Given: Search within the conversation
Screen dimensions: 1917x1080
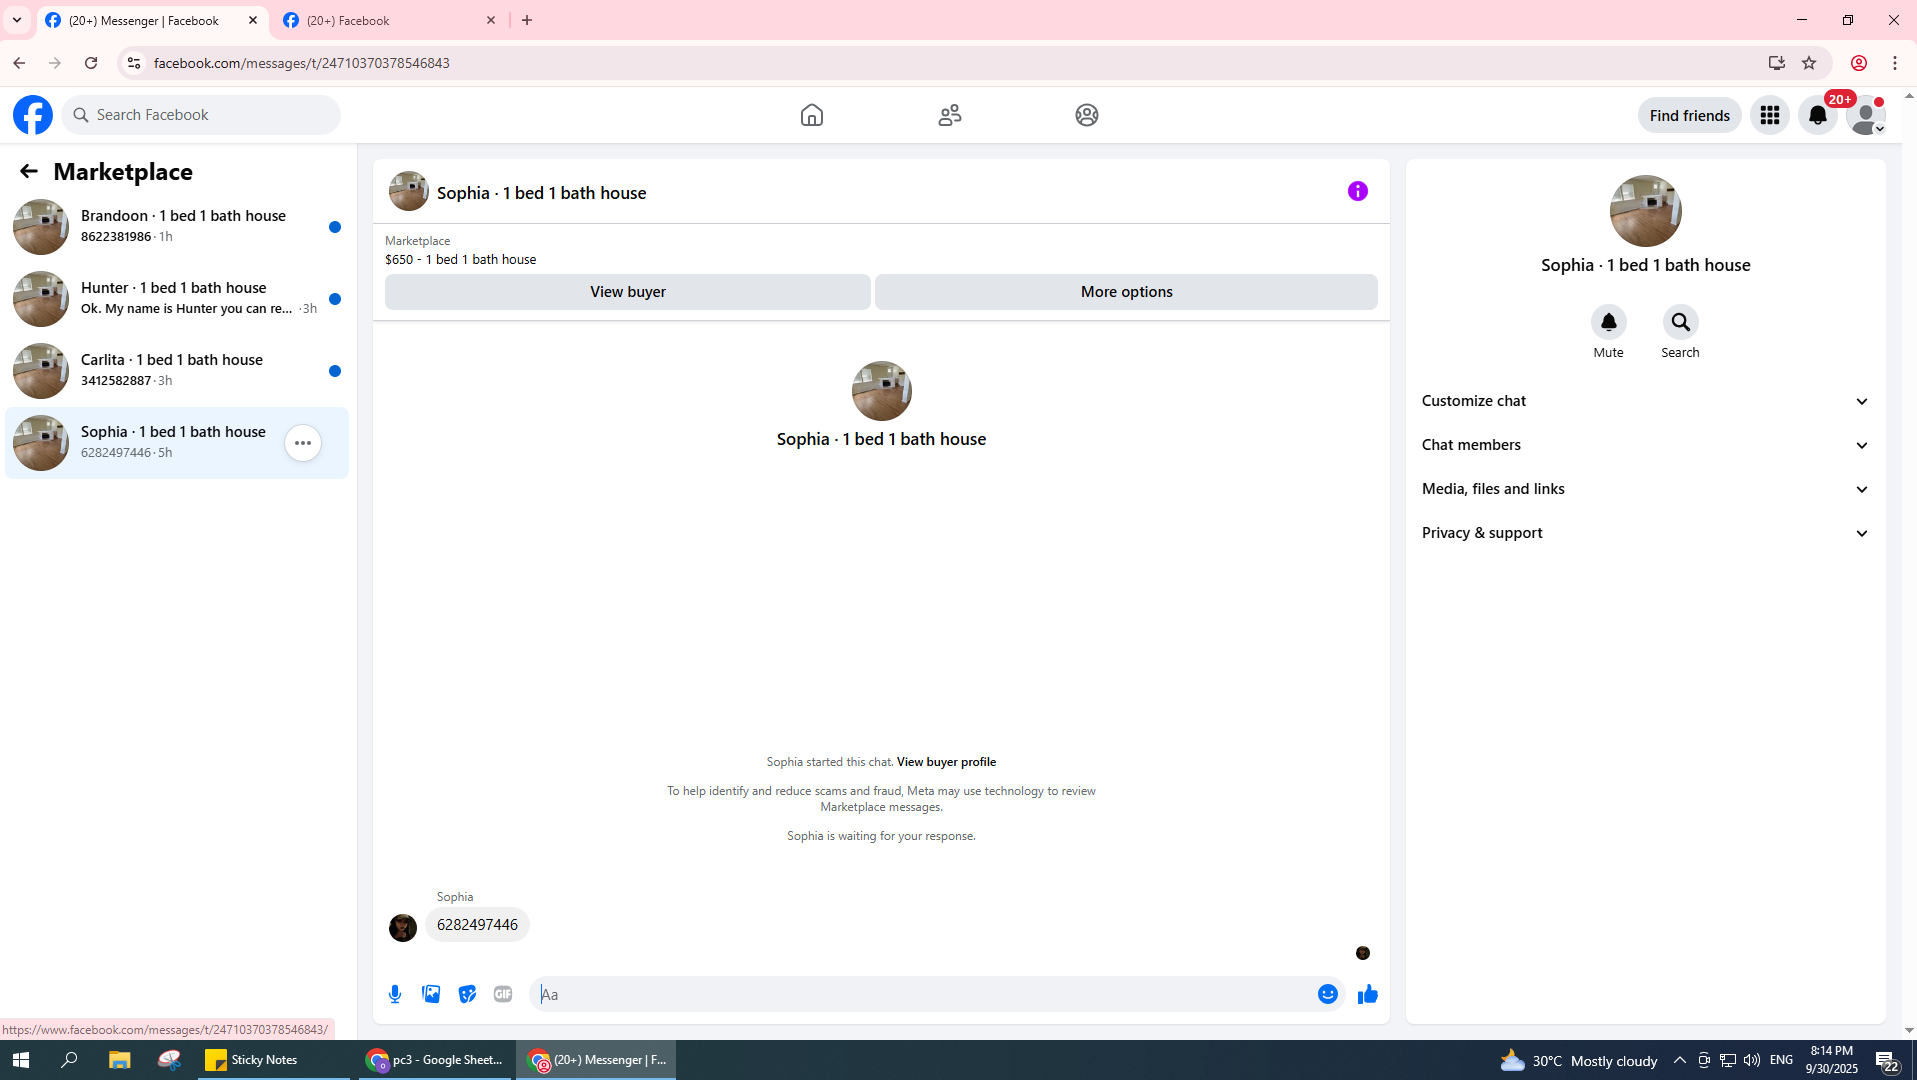Looking at the screenshot, I should point(1680,322).
